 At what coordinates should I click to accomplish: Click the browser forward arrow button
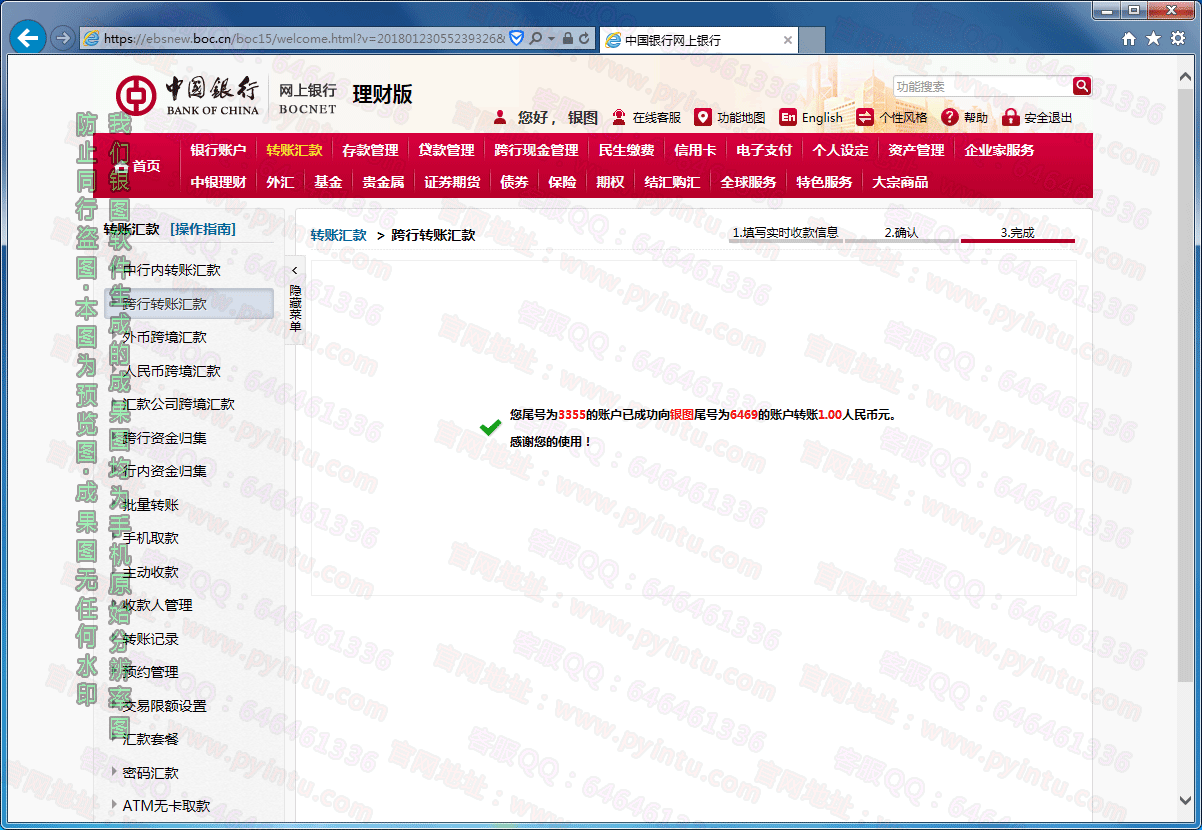coord(62,38)
